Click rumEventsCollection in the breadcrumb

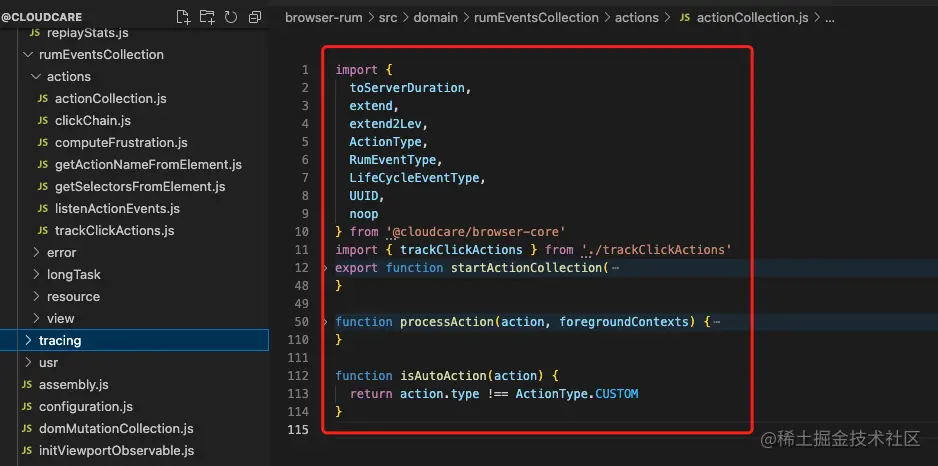pyautogui.click(x=536, y=18)
